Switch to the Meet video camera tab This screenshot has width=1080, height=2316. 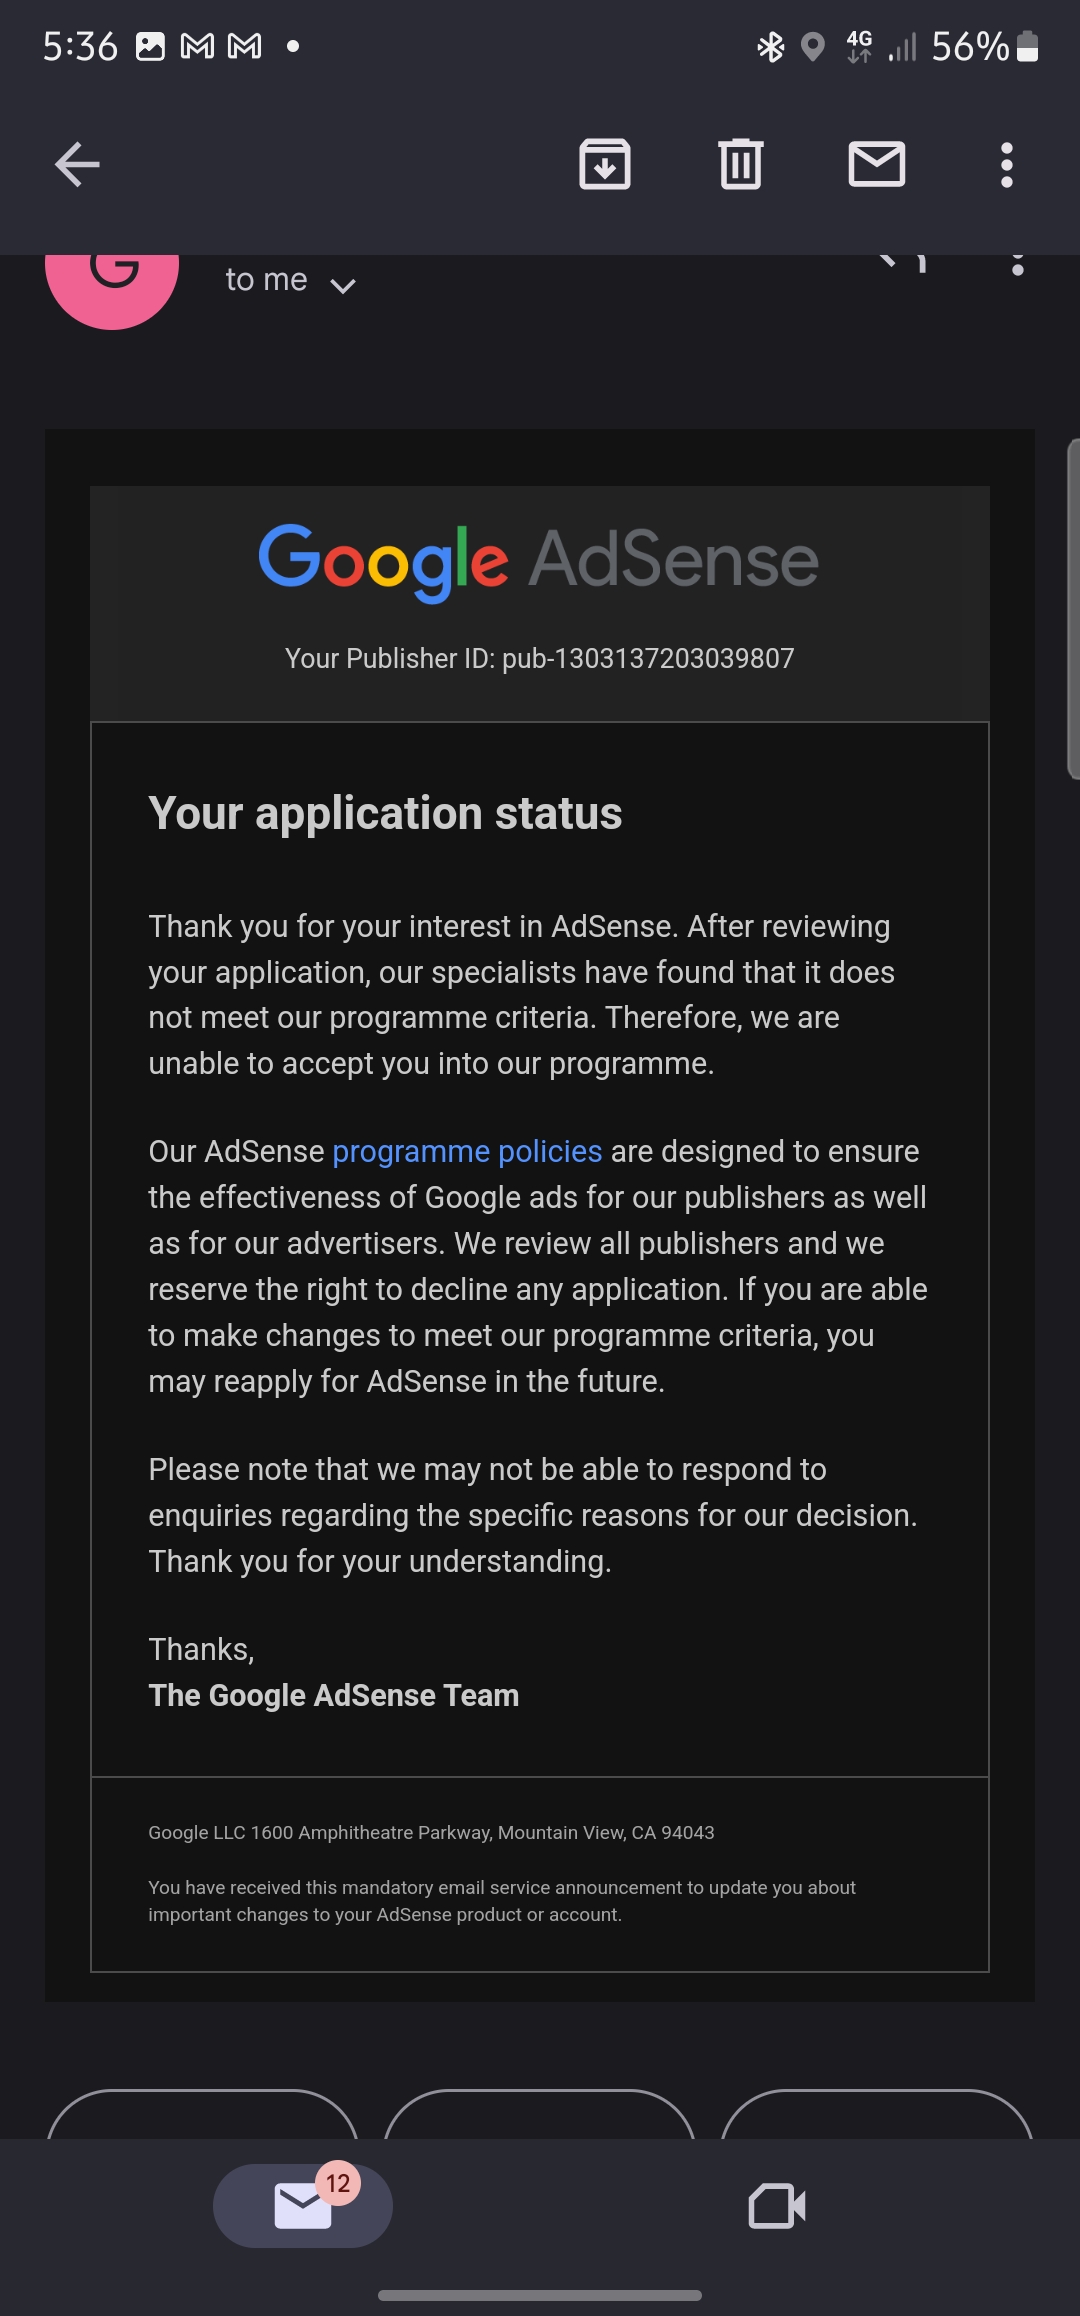[777, 2206]
